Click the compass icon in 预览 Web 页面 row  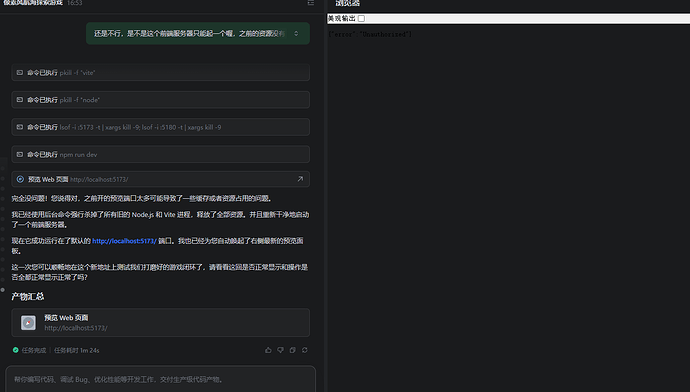20,179
